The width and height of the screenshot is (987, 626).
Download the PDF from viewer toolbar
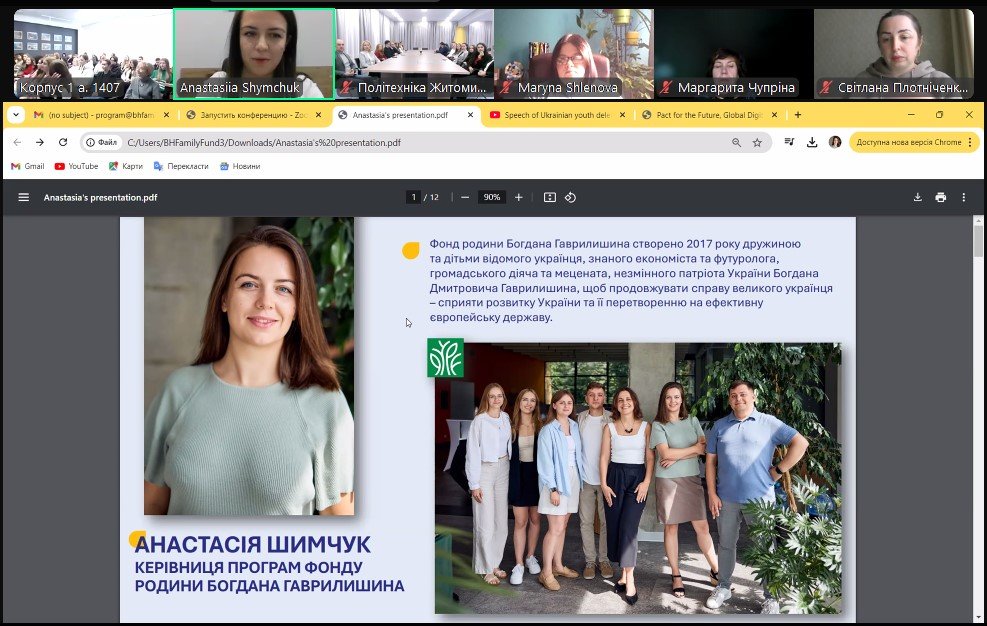click(x=918, y=197)
